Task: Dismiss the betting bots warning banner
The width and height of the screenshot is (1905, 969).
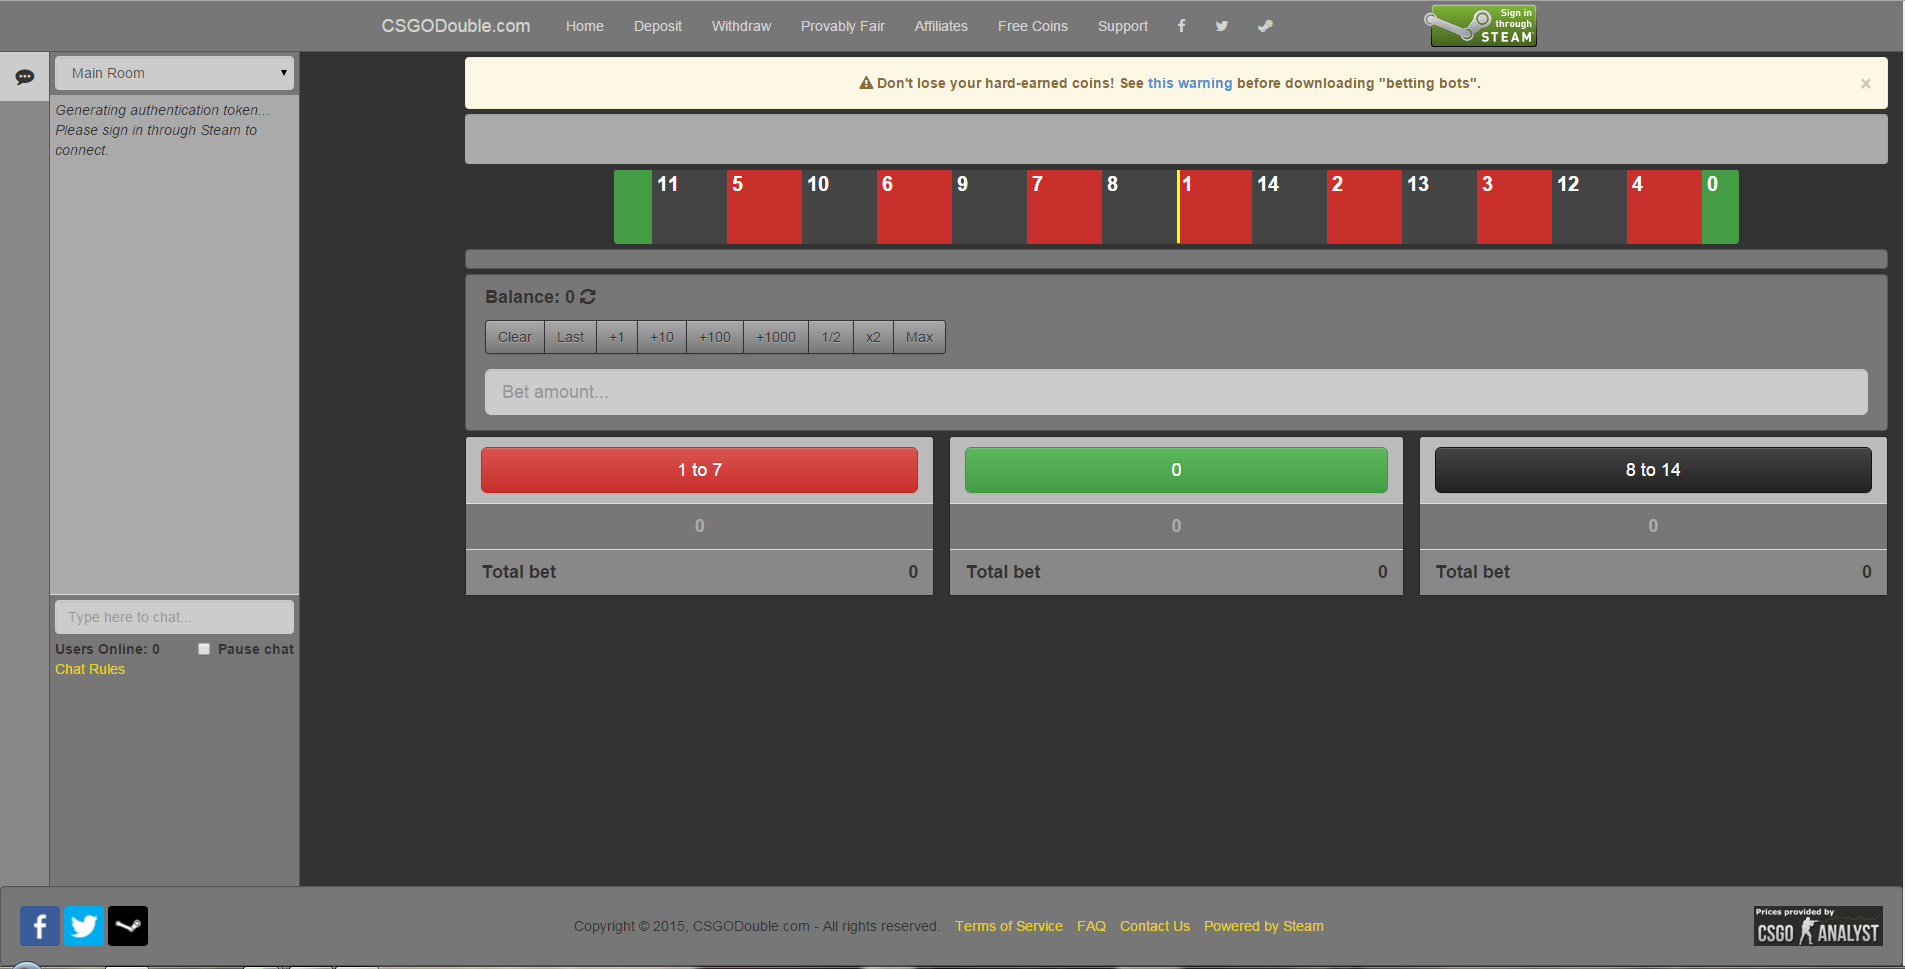Action: (1865, 84)
